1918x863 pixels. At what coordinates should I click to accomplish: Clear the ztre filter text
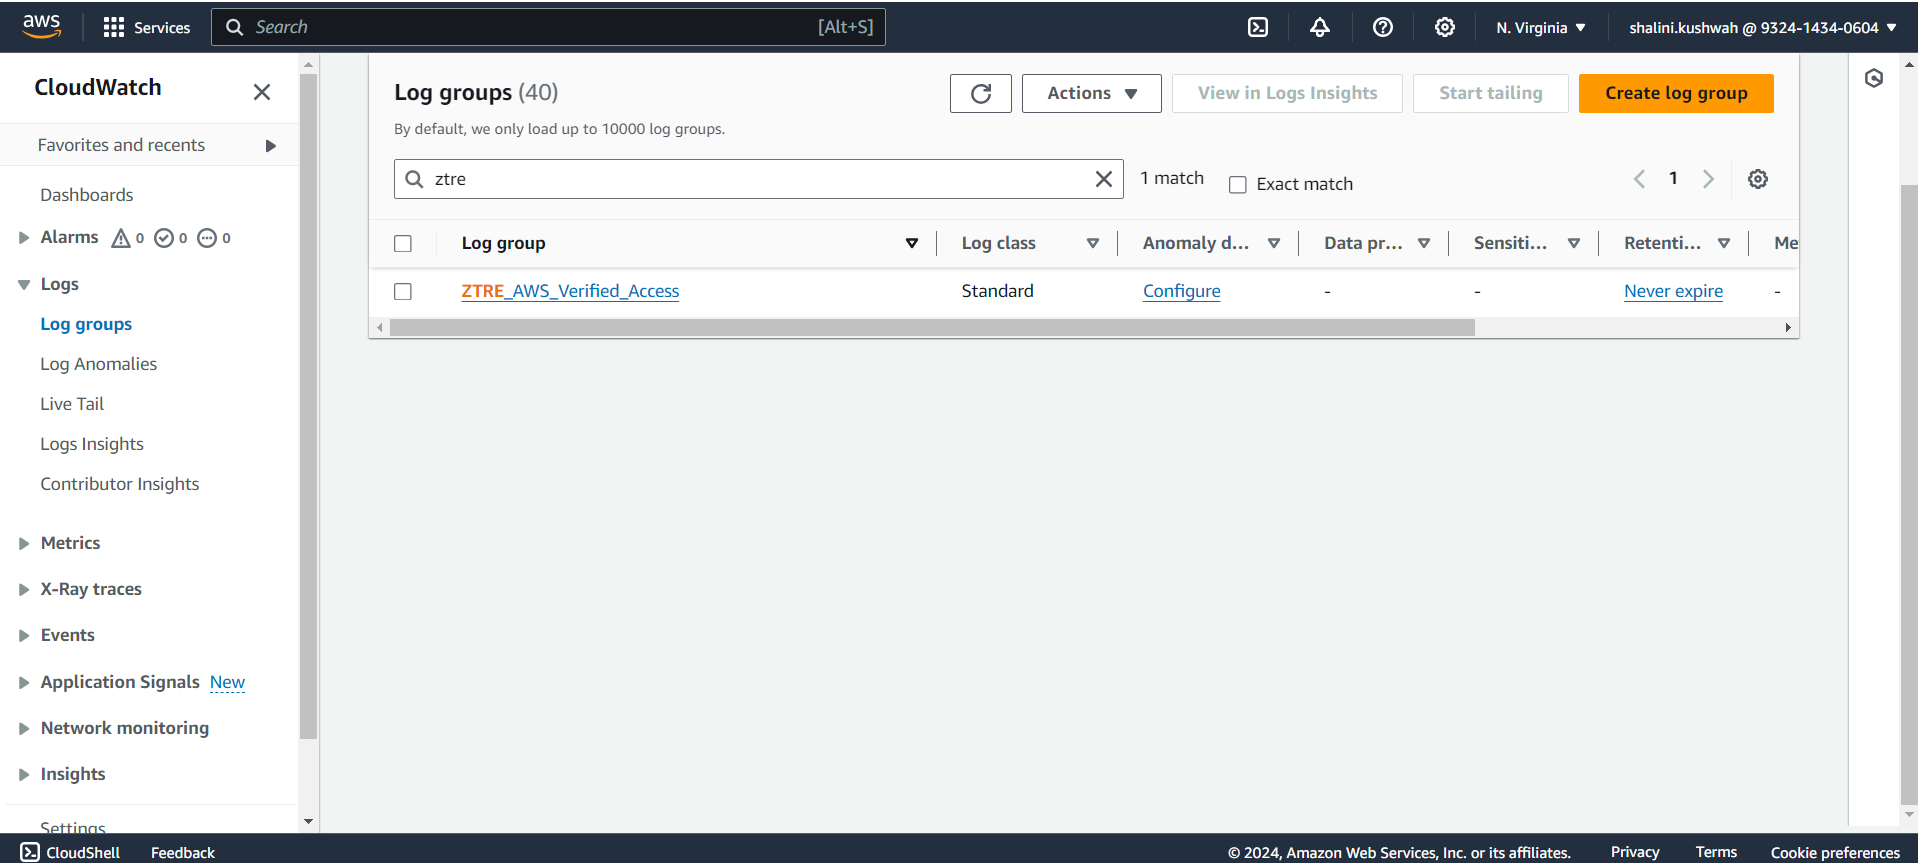[1104, 179]
